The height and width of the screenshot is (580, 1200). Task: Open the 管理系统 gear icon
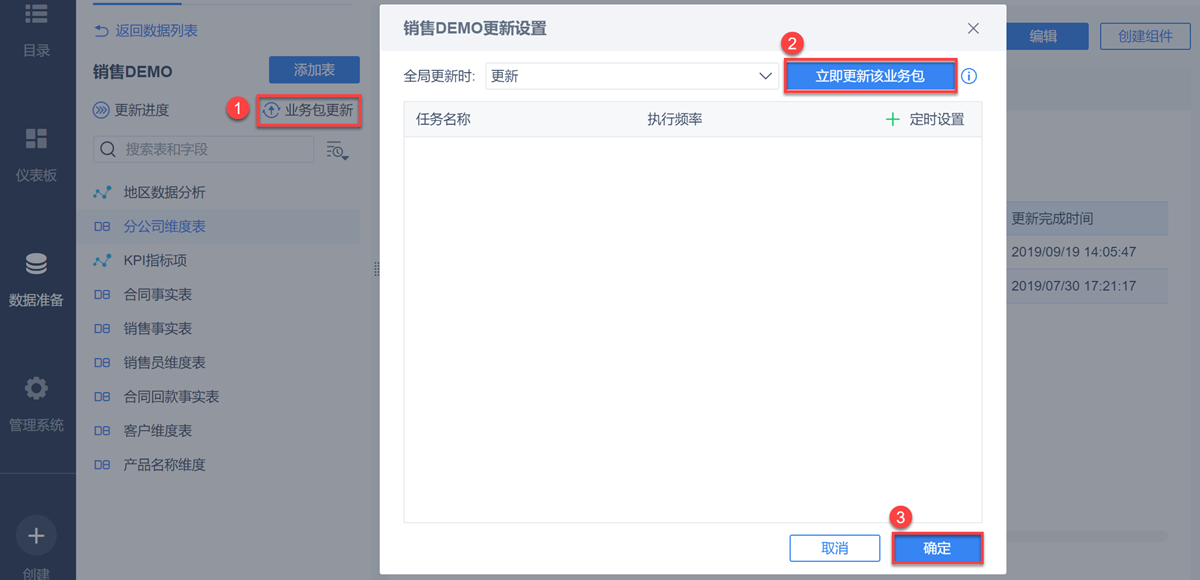pos(36,388)
